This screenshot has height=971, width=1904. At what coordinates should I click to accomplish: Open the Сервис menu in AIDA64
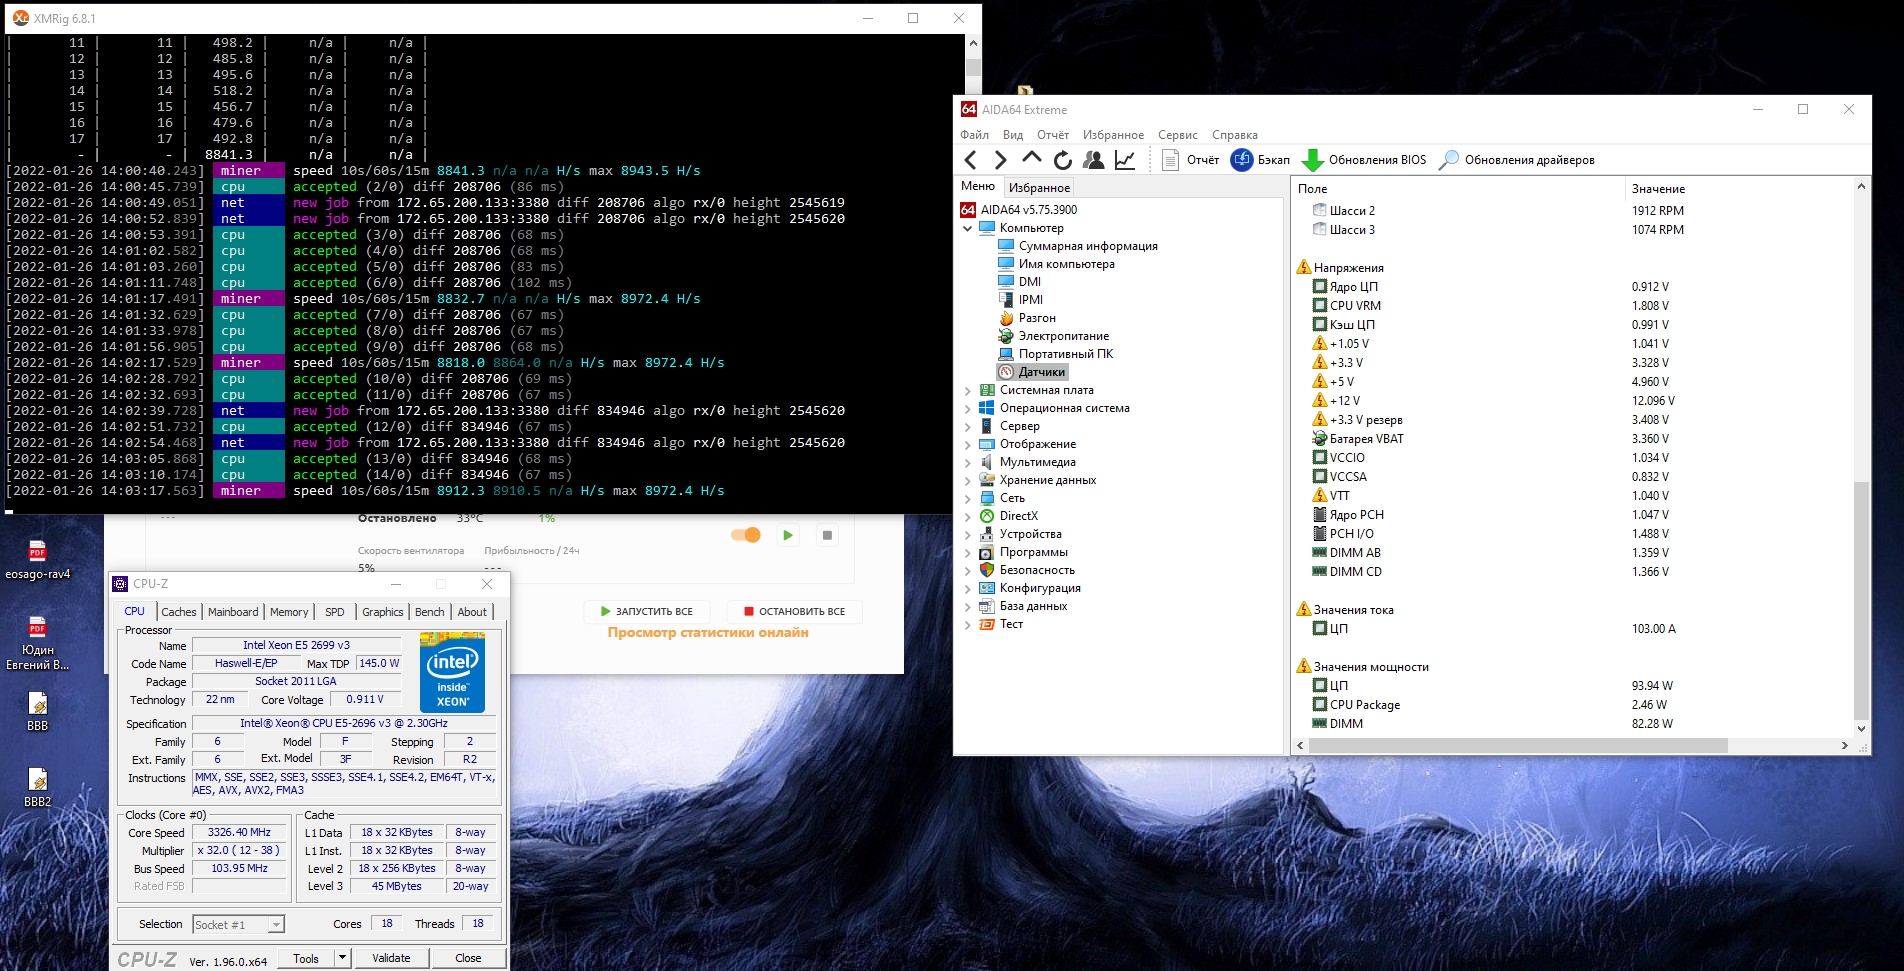[x=1178, y=135]
